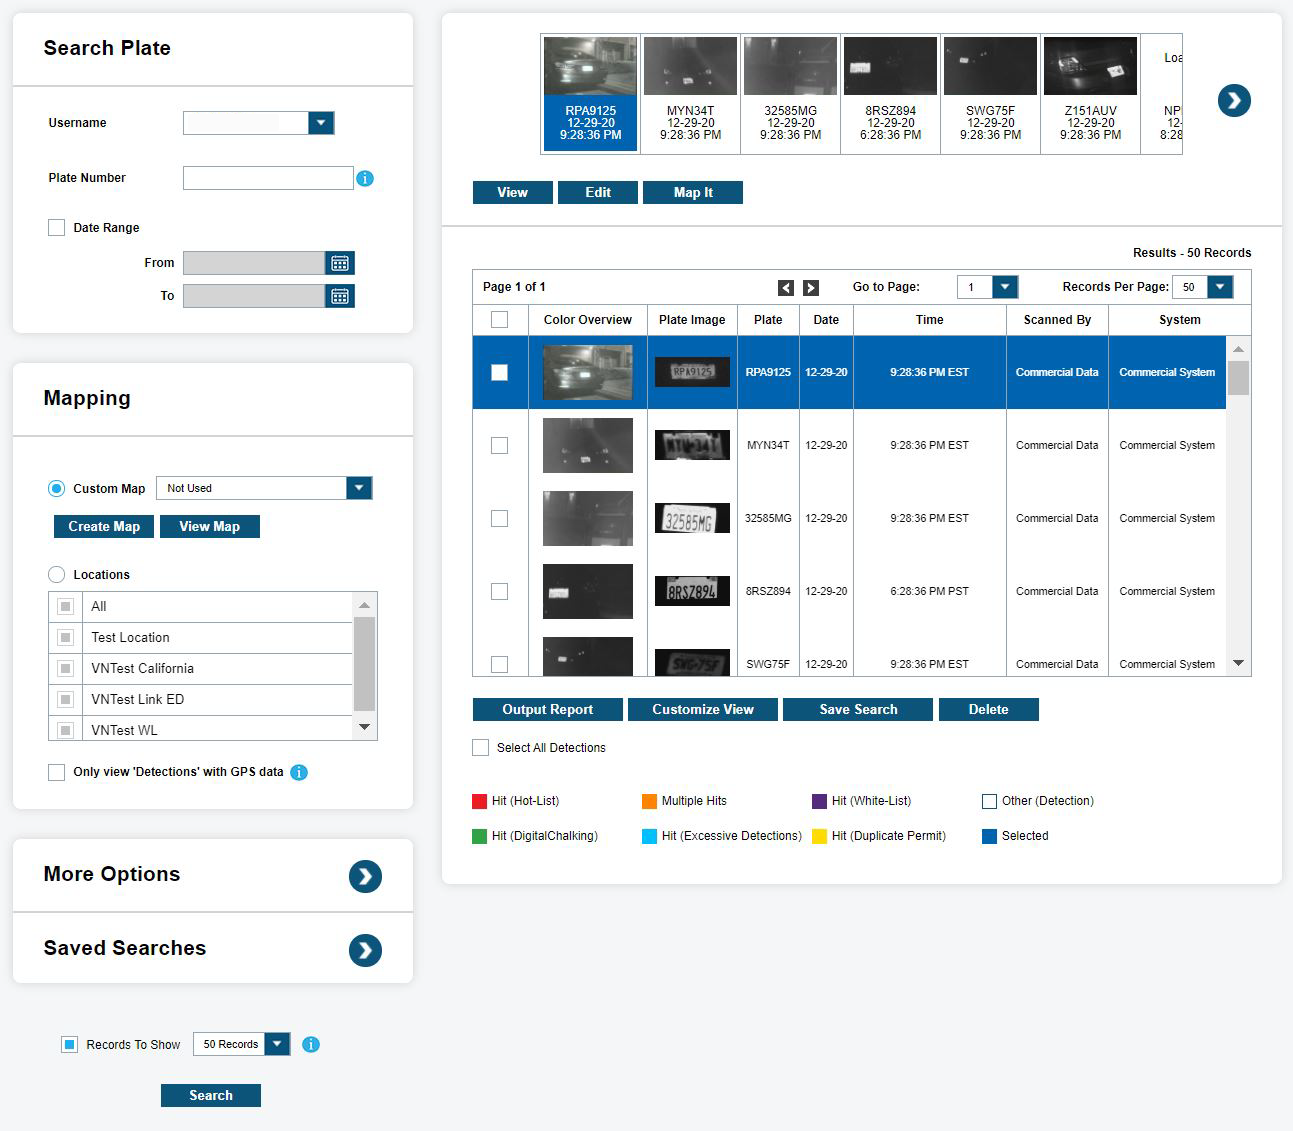
Task: Check Select All Detections box
Action: tap(481, 748)
